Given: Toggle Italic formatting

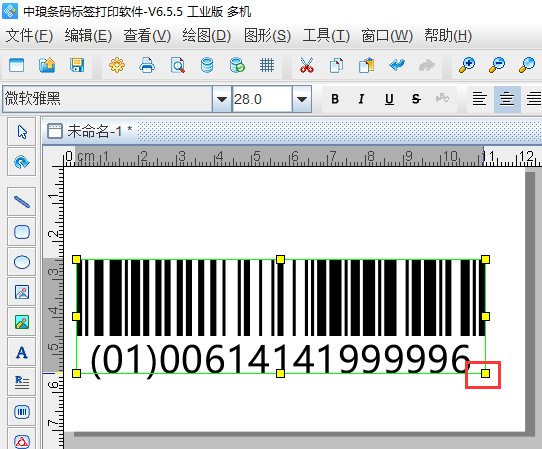Looking at the screenshot, I should click(x=362, y=99).
